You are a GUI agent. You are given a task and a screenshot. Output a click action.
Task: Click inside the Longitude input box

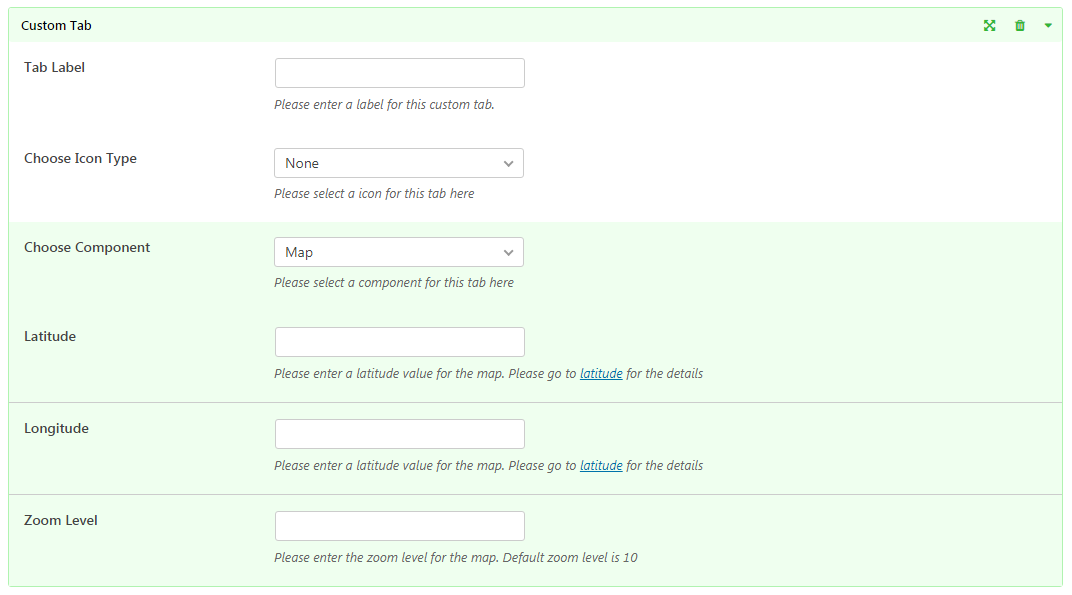[400, 434]
